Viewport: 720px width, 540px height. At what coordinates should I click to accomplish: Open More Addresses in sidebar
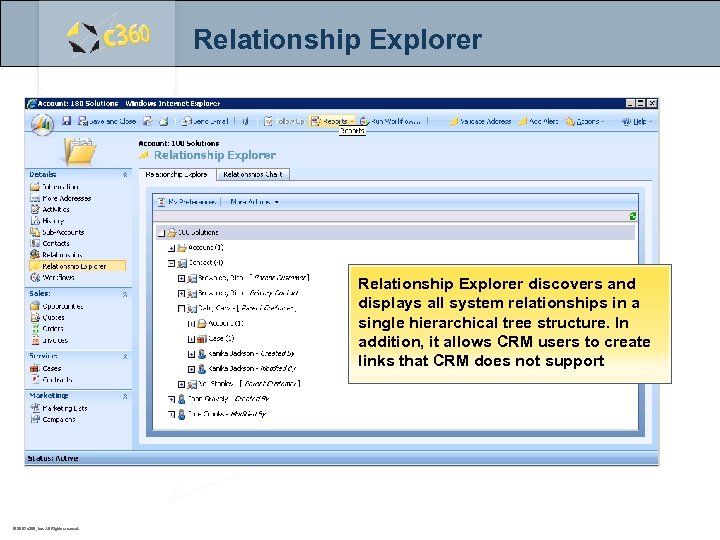click(x=61, y=198)
